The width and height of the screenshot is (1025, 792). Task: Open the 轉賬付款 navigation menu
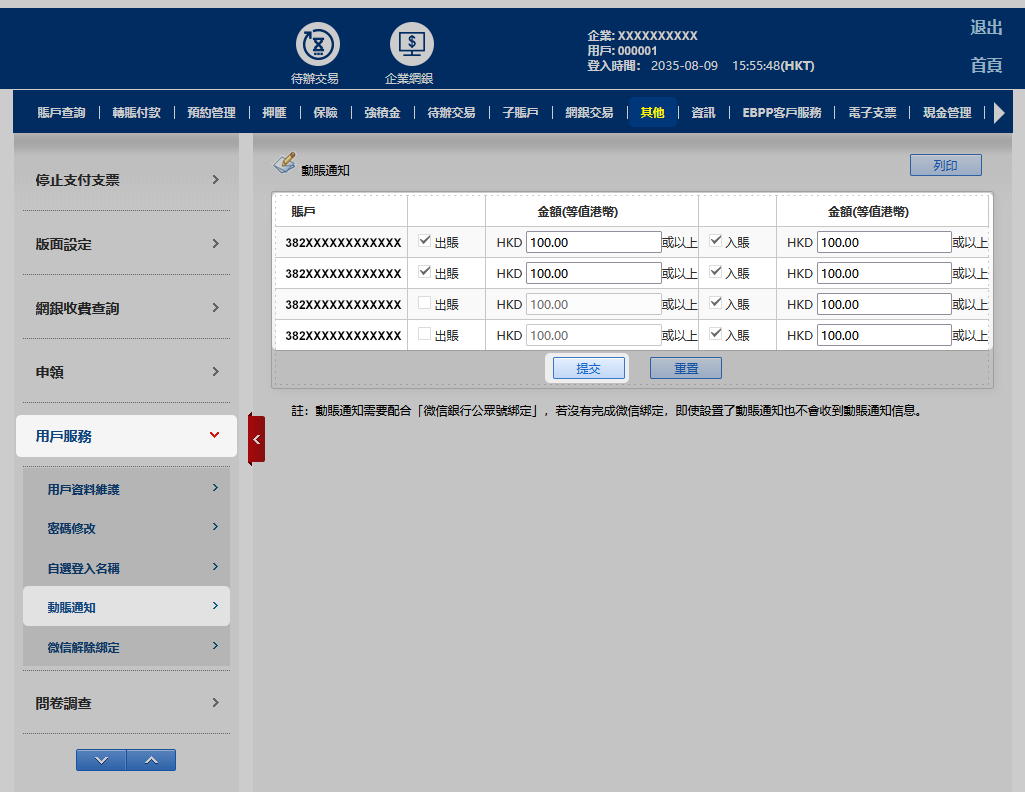point(136,113)
